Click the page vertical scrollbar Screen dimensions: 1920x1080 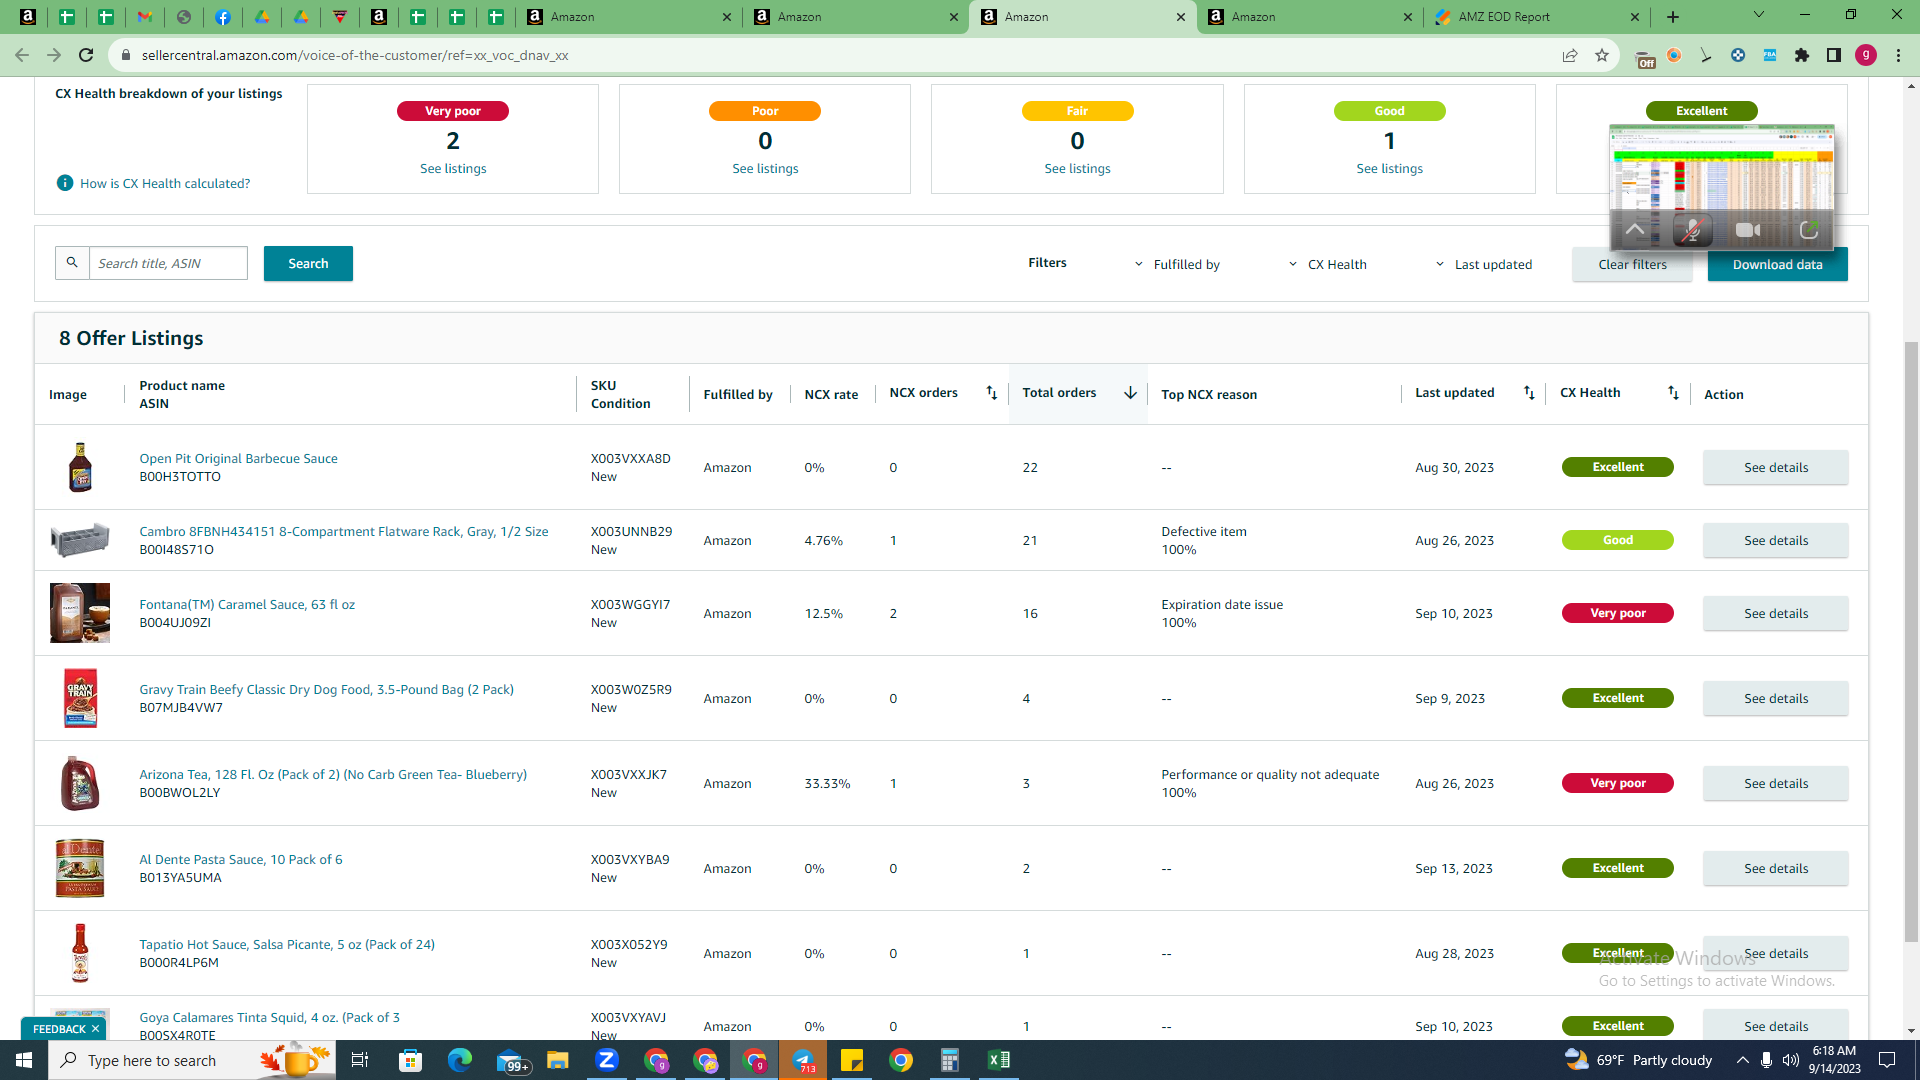coord(1911,640)
